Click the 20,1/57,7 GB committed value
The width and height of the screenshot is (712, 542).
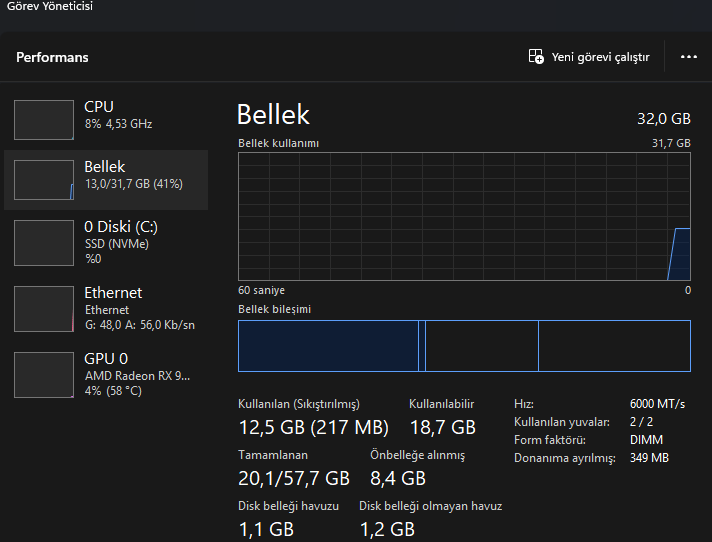294,478
